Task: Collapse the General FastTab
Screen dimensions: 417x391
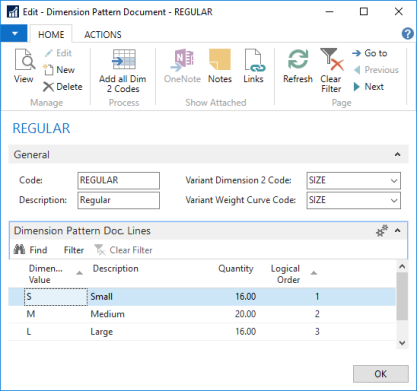Action: (x=397, y=154)
